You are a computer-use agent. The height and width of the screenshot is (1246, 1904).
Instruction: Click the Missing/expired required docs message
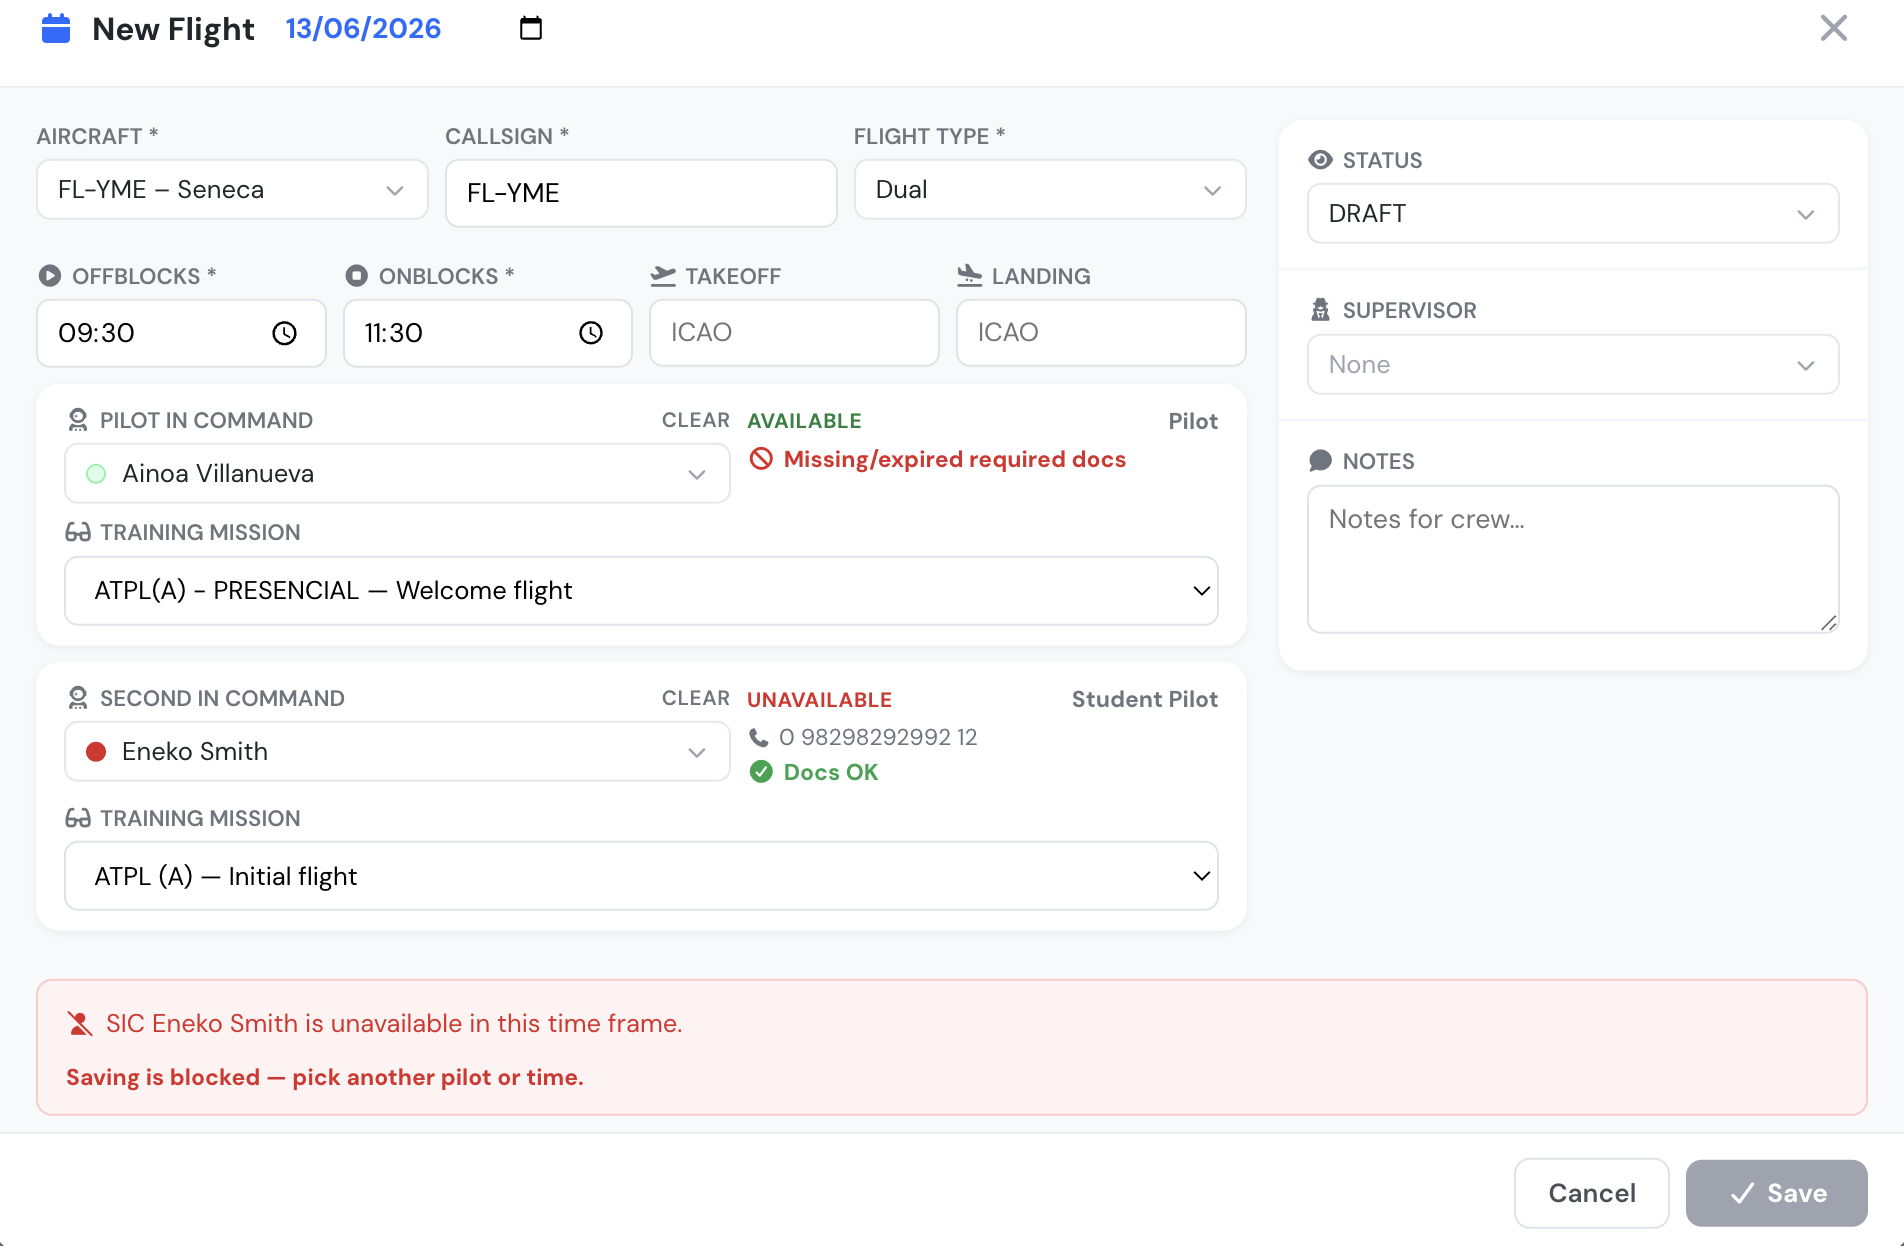coord(955,459)
